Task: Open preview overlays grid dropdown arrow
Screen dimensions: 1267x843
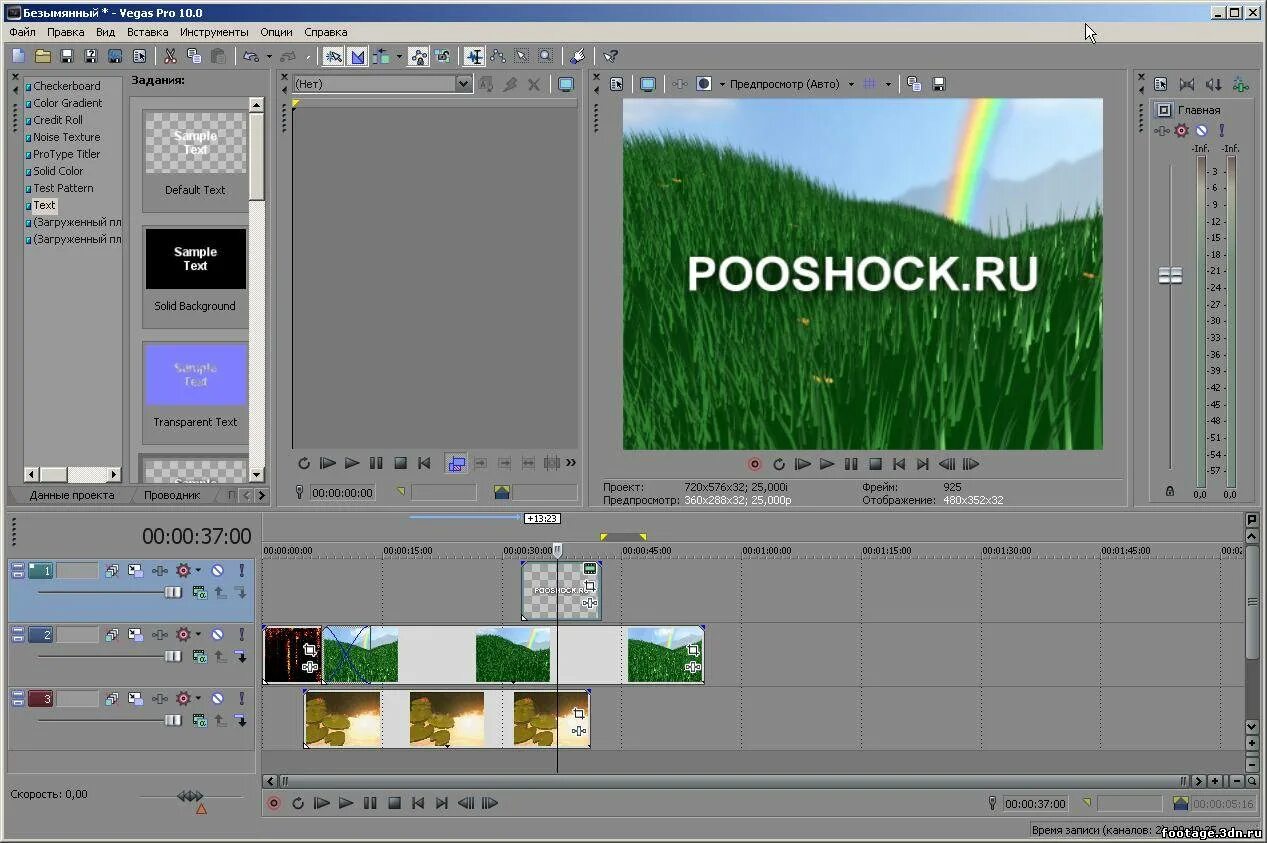Action: coord(888,85)
